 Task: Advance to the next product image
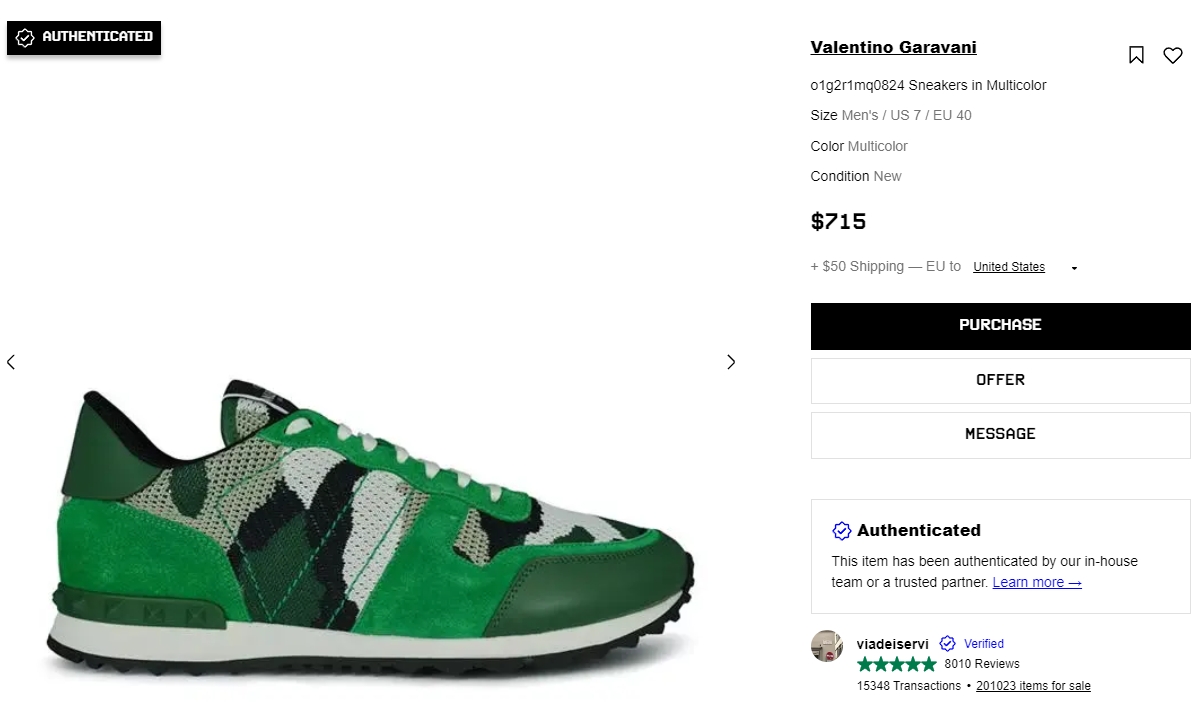(x=731, y=362)
